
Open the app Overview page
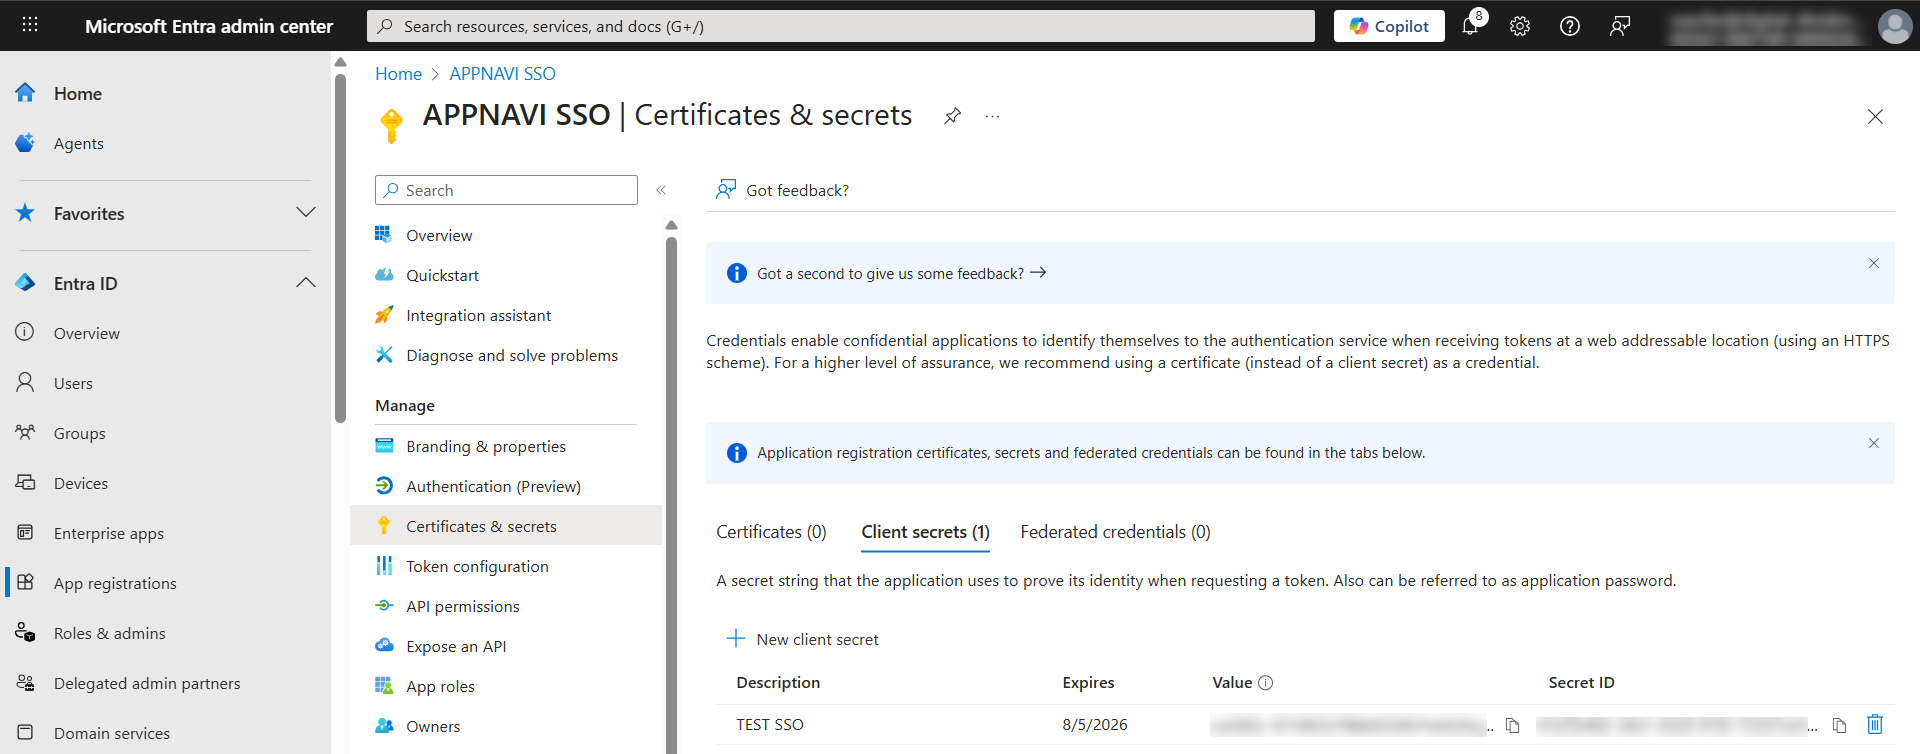tap(439, 235)
